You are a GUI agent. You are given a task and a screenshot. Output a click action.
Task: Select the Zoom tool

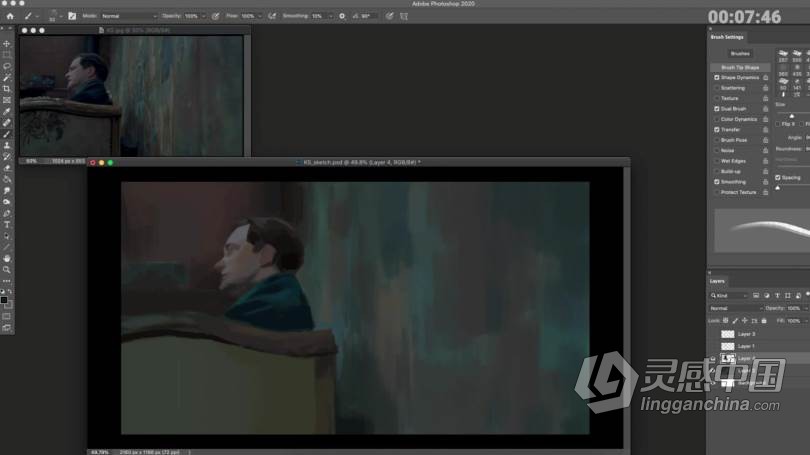coord(7,270)
